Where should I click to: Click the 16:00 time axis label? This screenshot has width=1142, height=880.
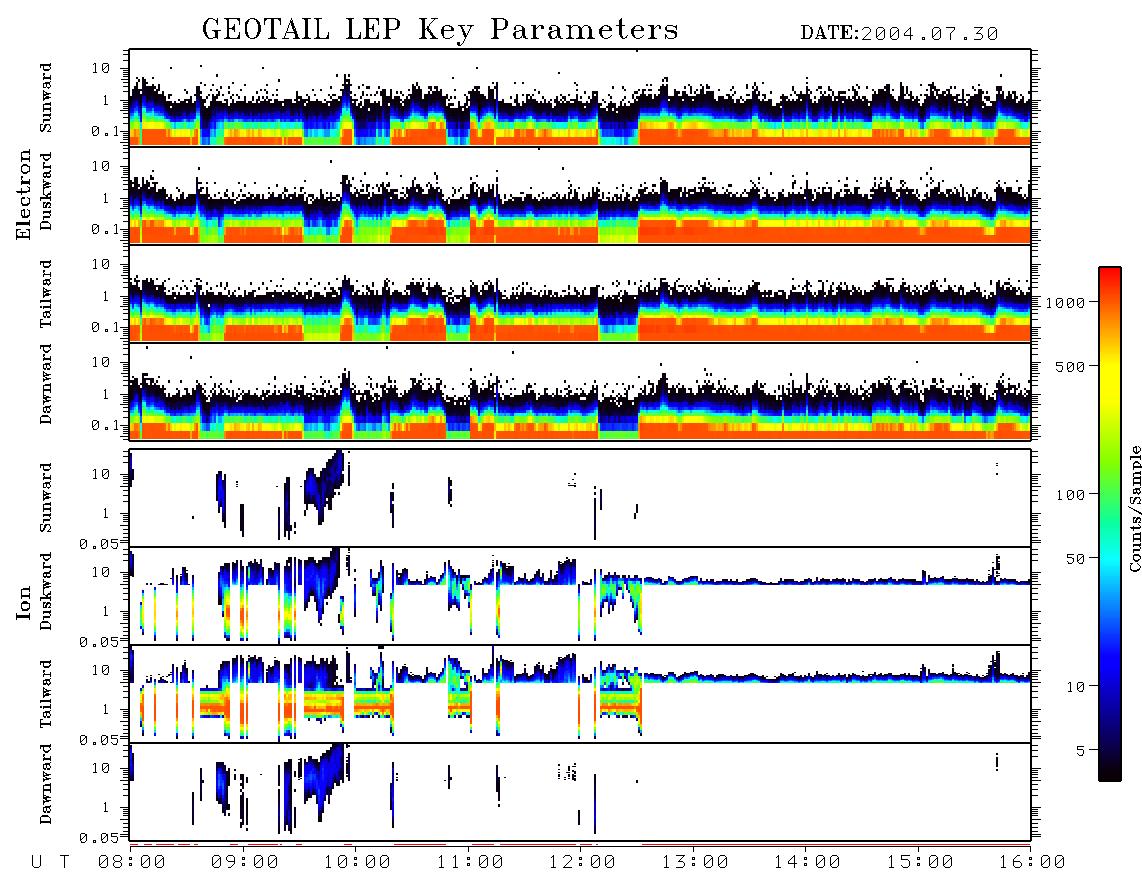pos(1032,863)
